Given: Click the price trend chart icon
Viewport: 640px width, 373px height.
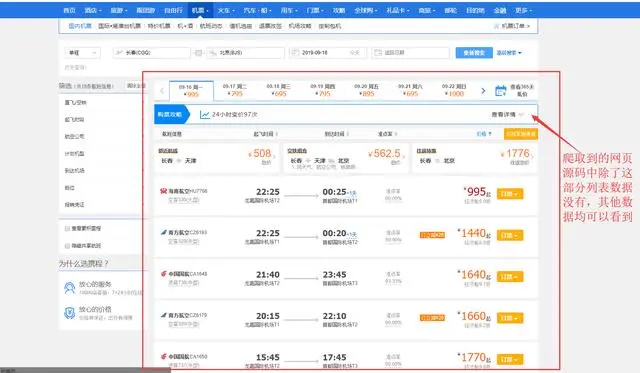Looking at the screenshot, I should (204, 115).
